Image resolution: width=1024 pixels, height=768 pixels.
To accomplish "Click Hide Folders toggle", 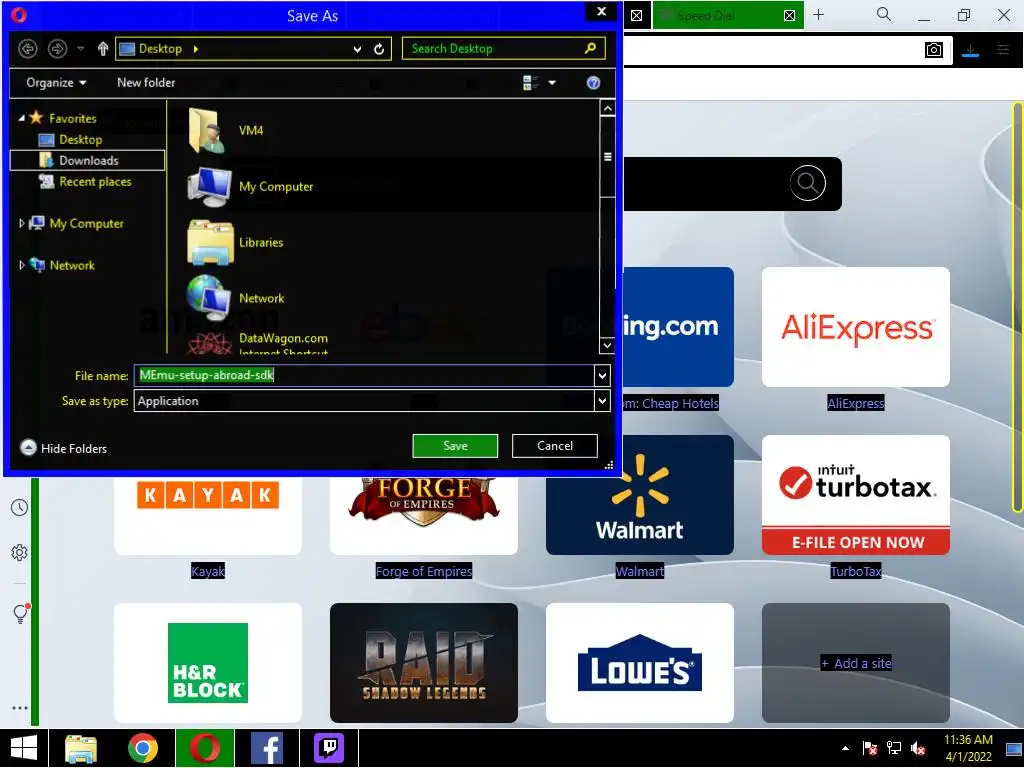I will coord(63,448).
